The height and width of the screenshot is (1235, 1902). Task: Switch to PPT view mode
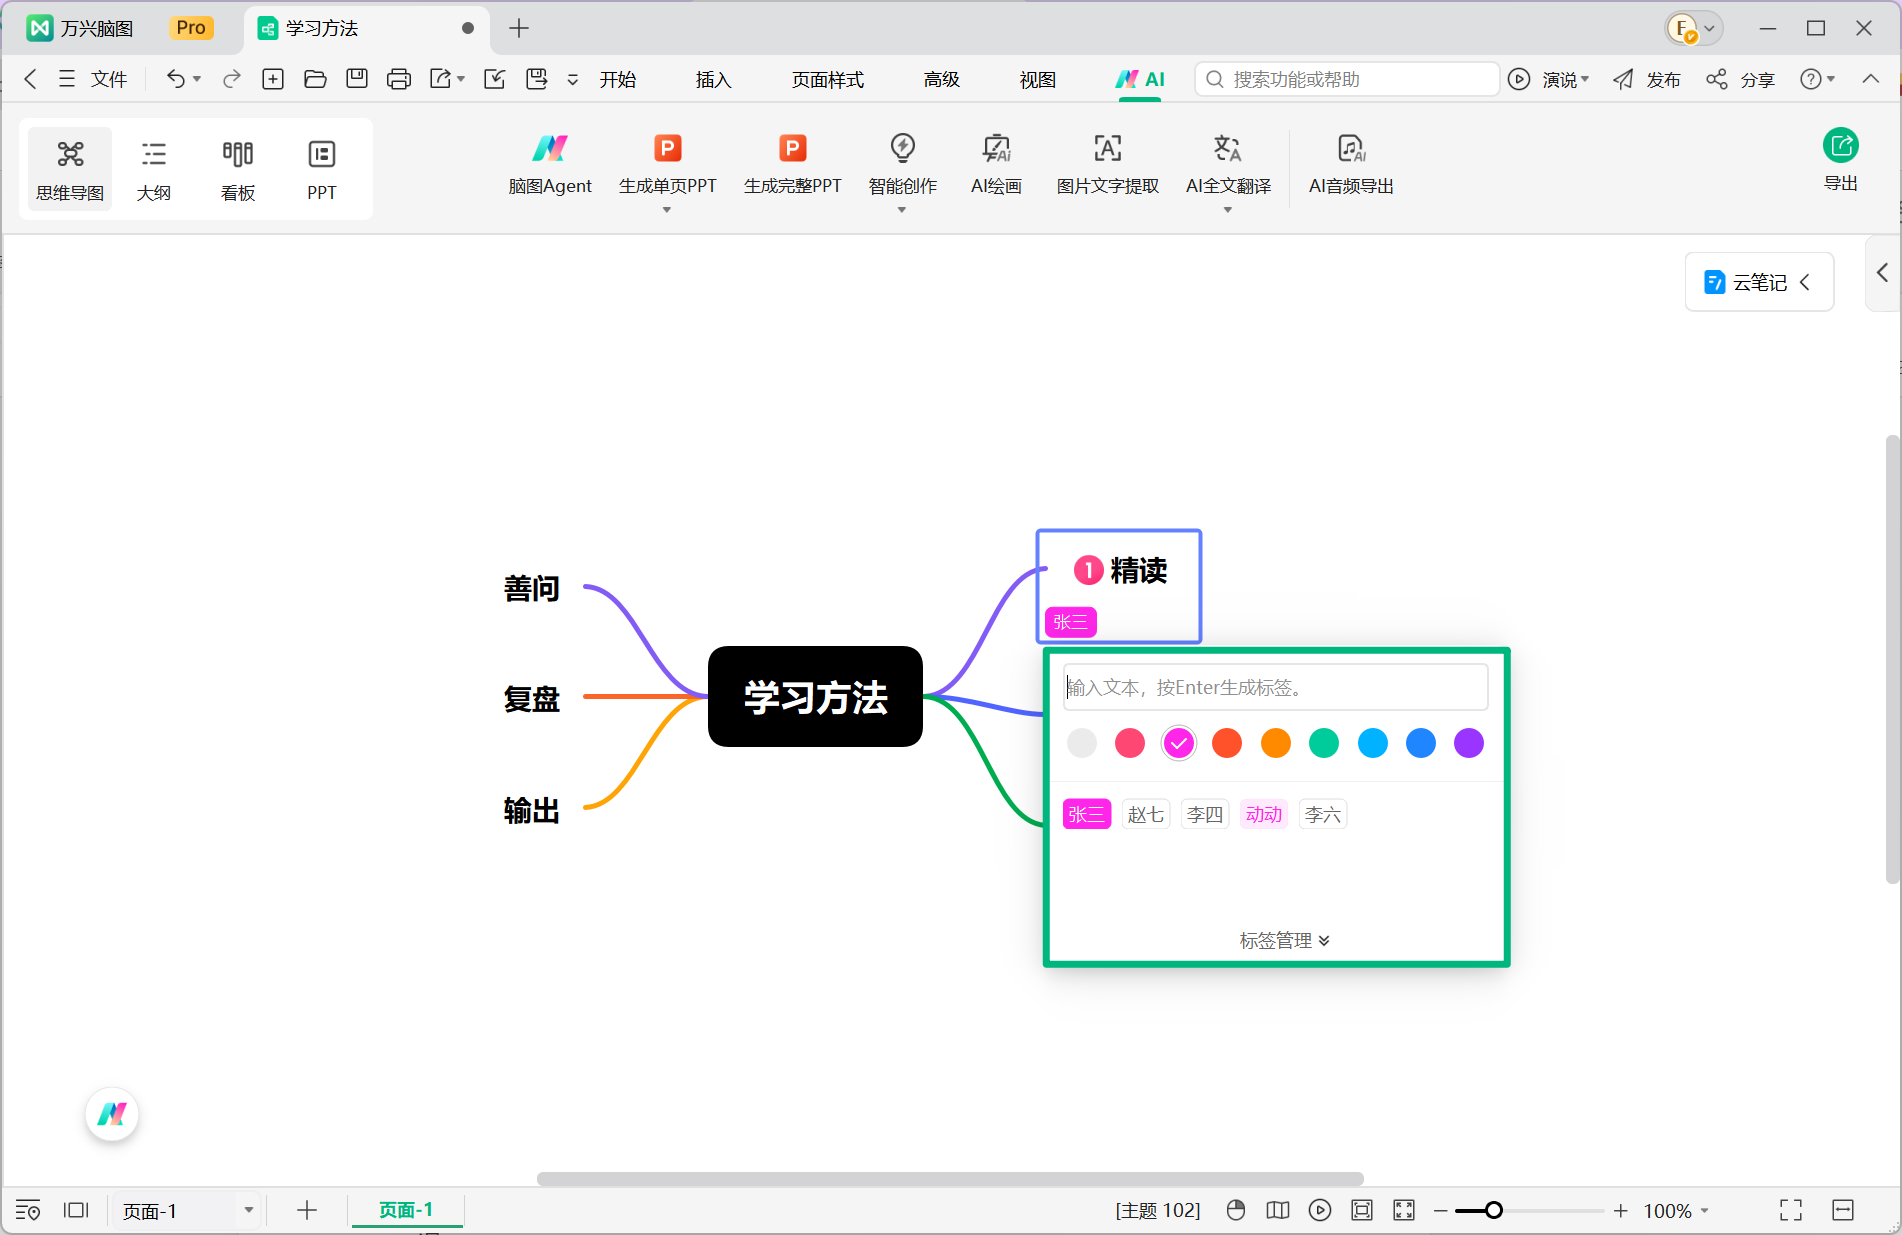click(x=322, y=168)
